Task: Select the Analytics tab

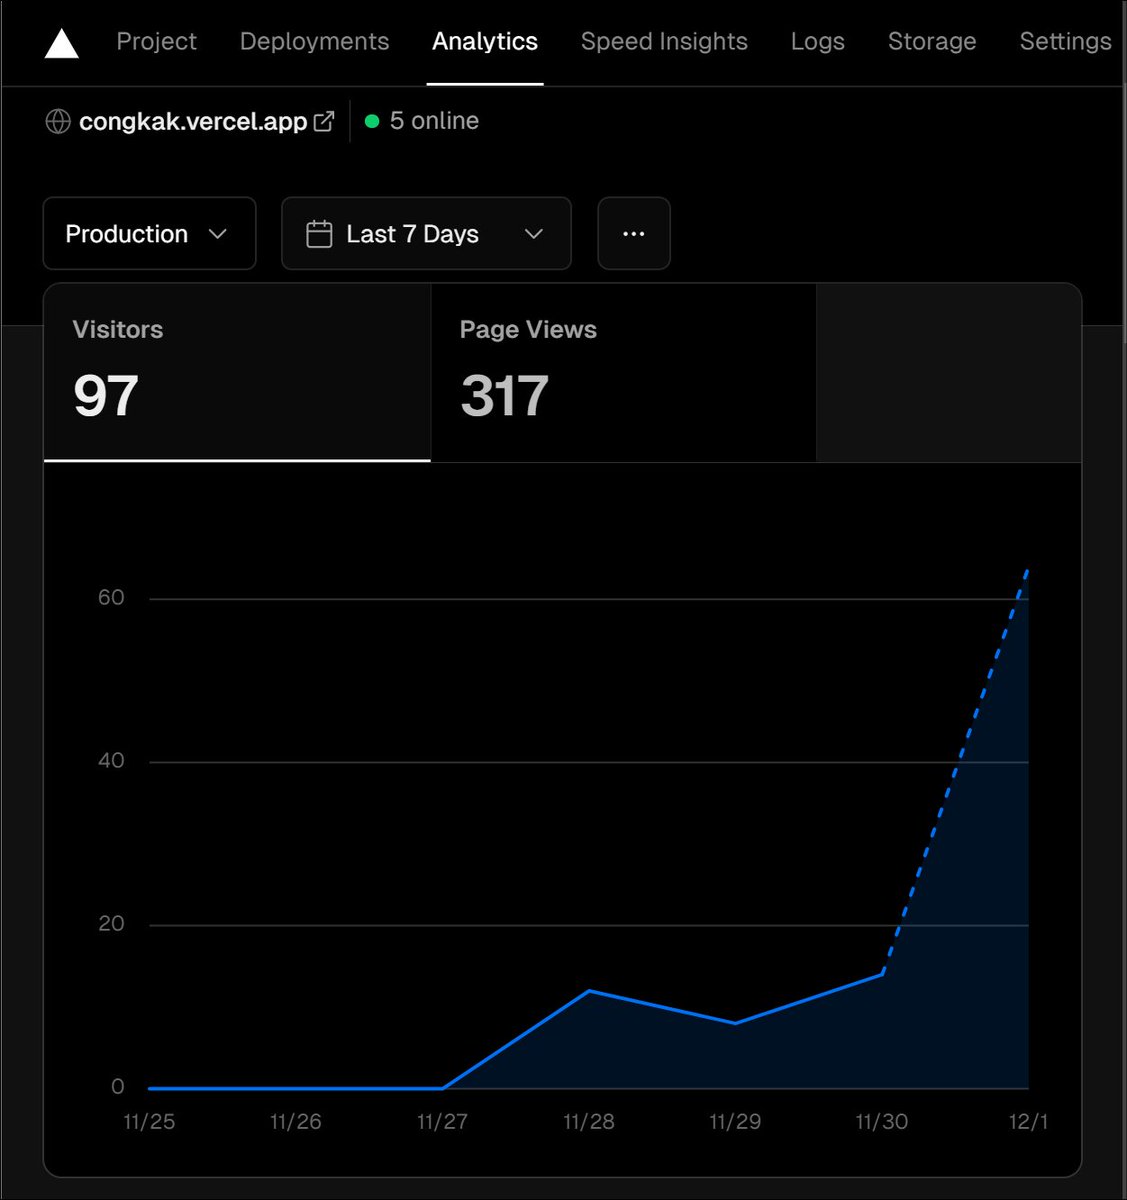Action: [485, 41]
